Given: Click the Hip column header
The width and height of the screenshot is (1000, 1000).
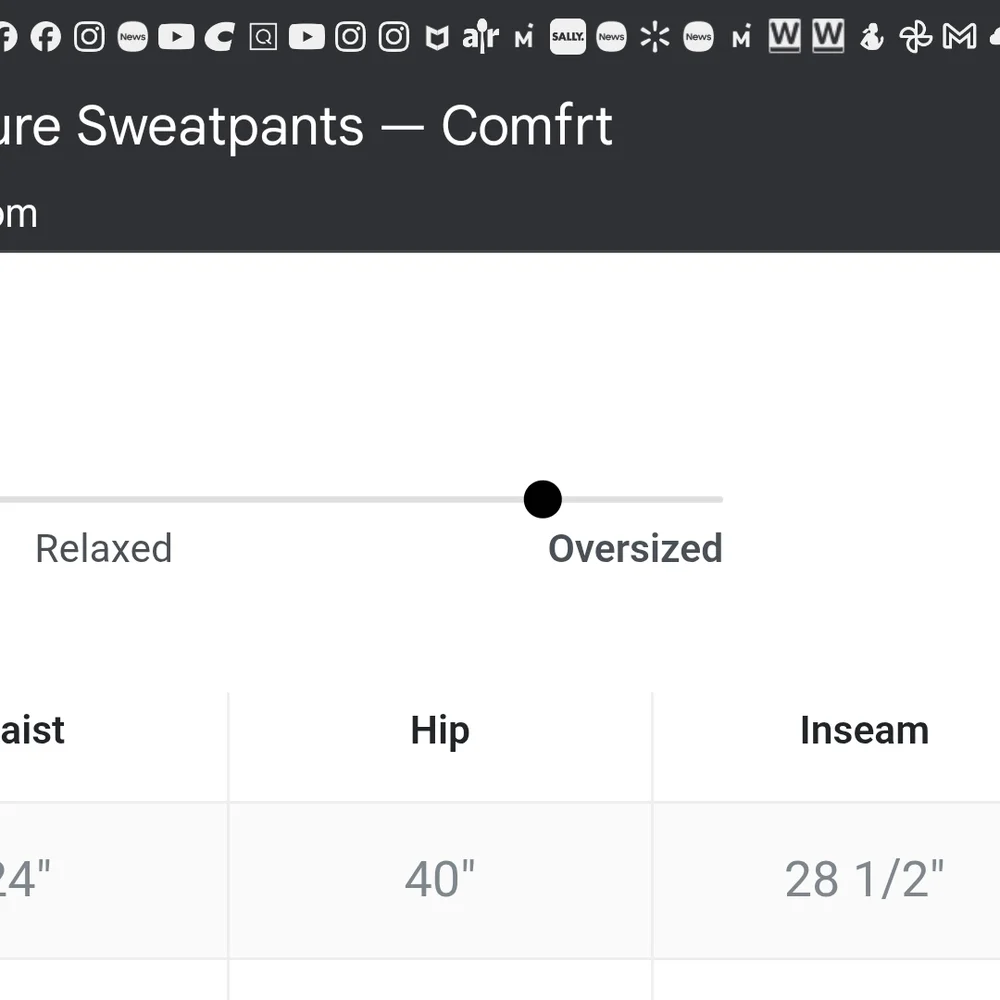Looking at the screenshot, I should (440, 731).
